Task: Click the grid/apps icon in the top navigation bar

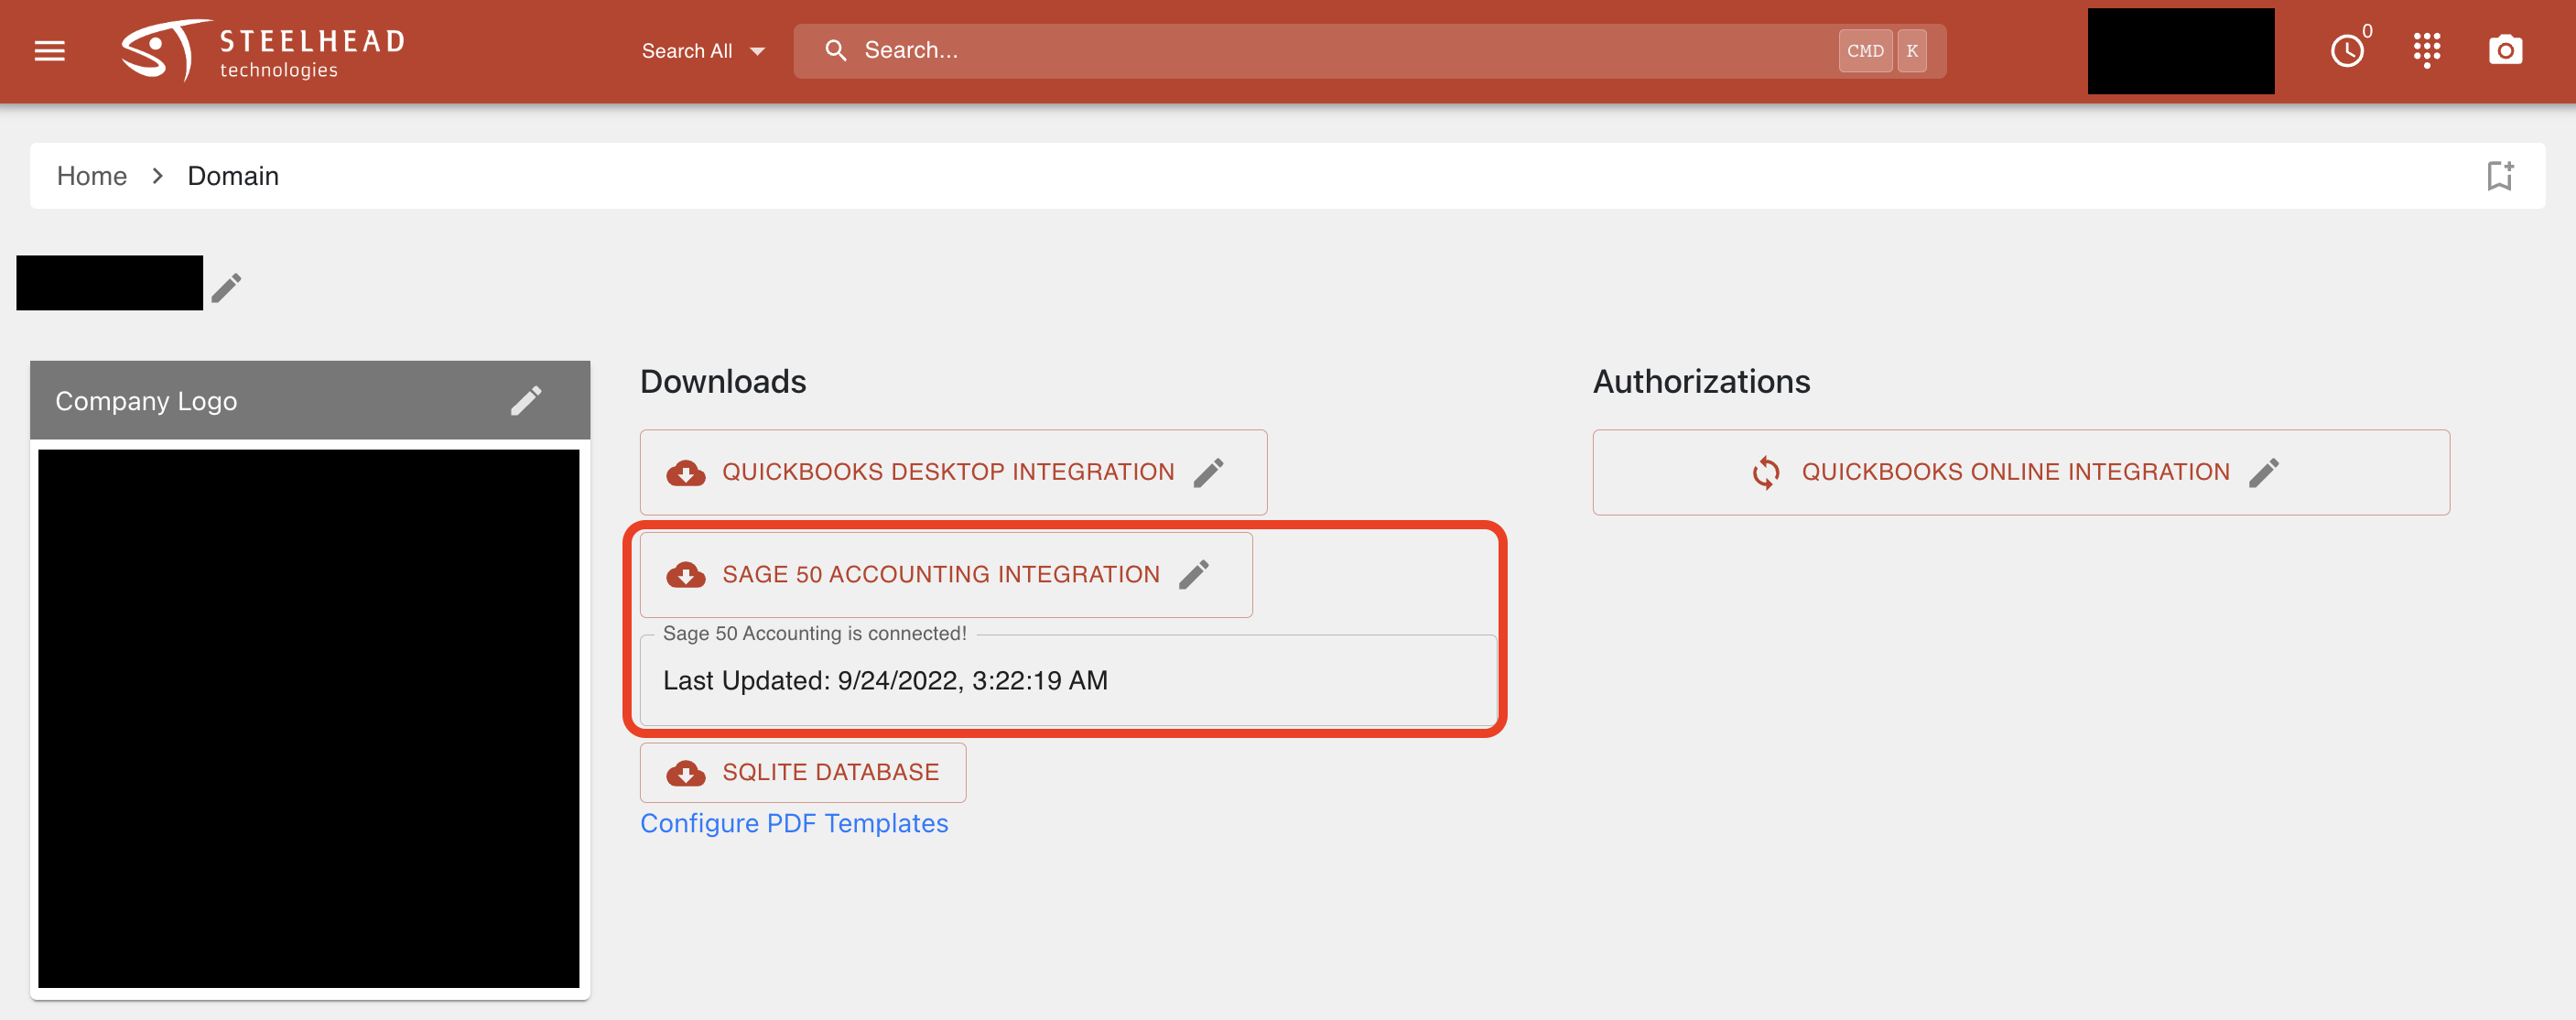Action: click(2427, 49)
